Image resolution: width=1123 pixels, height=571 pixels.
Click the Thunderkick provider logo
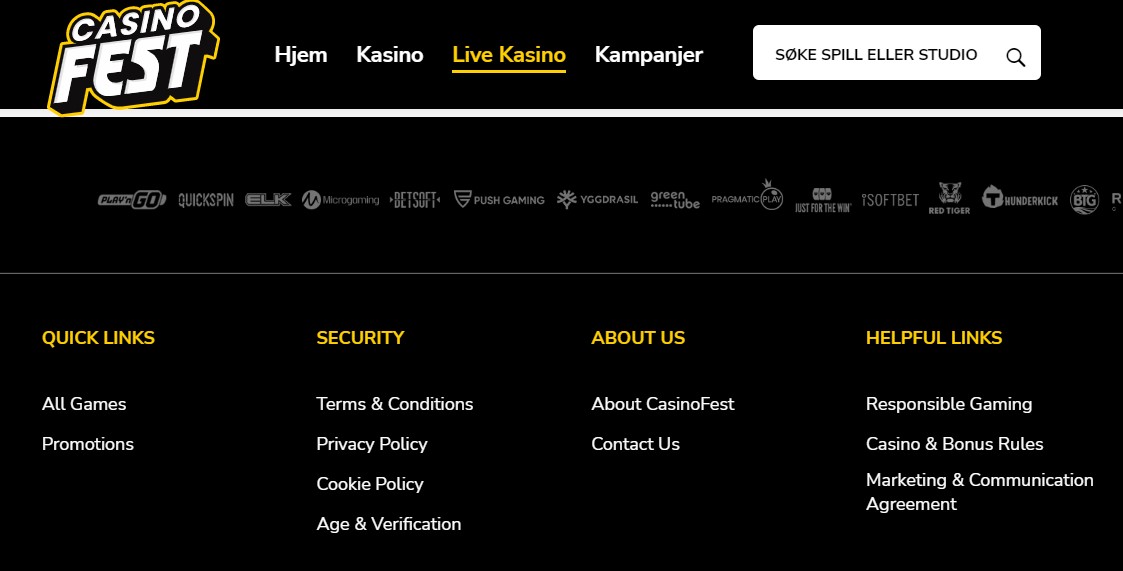[1019, 199]
